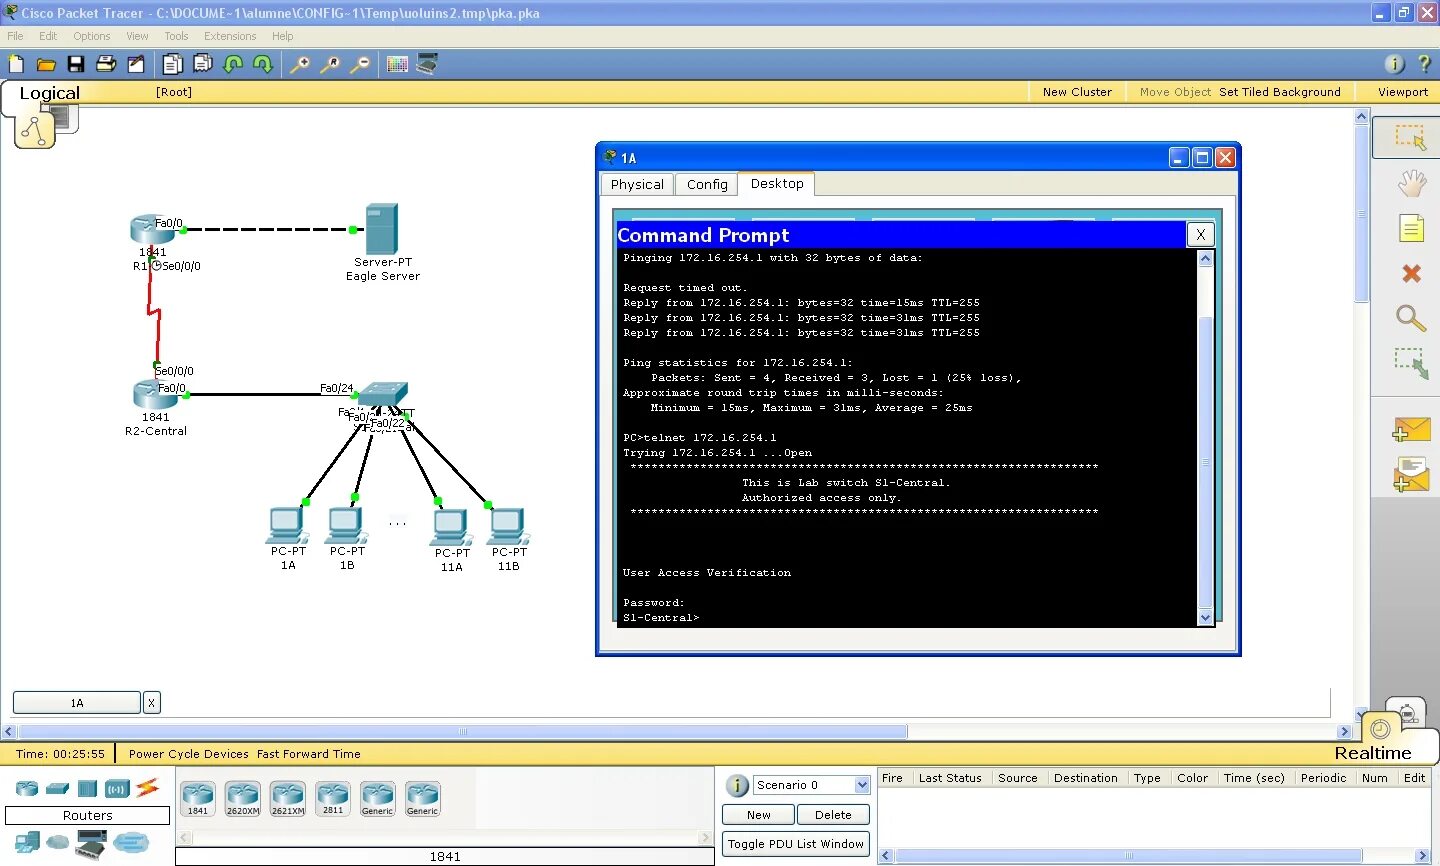The image size is (1440, 866).
Task: Select the red X Delete tool
Action: (x=1411, y=274)
